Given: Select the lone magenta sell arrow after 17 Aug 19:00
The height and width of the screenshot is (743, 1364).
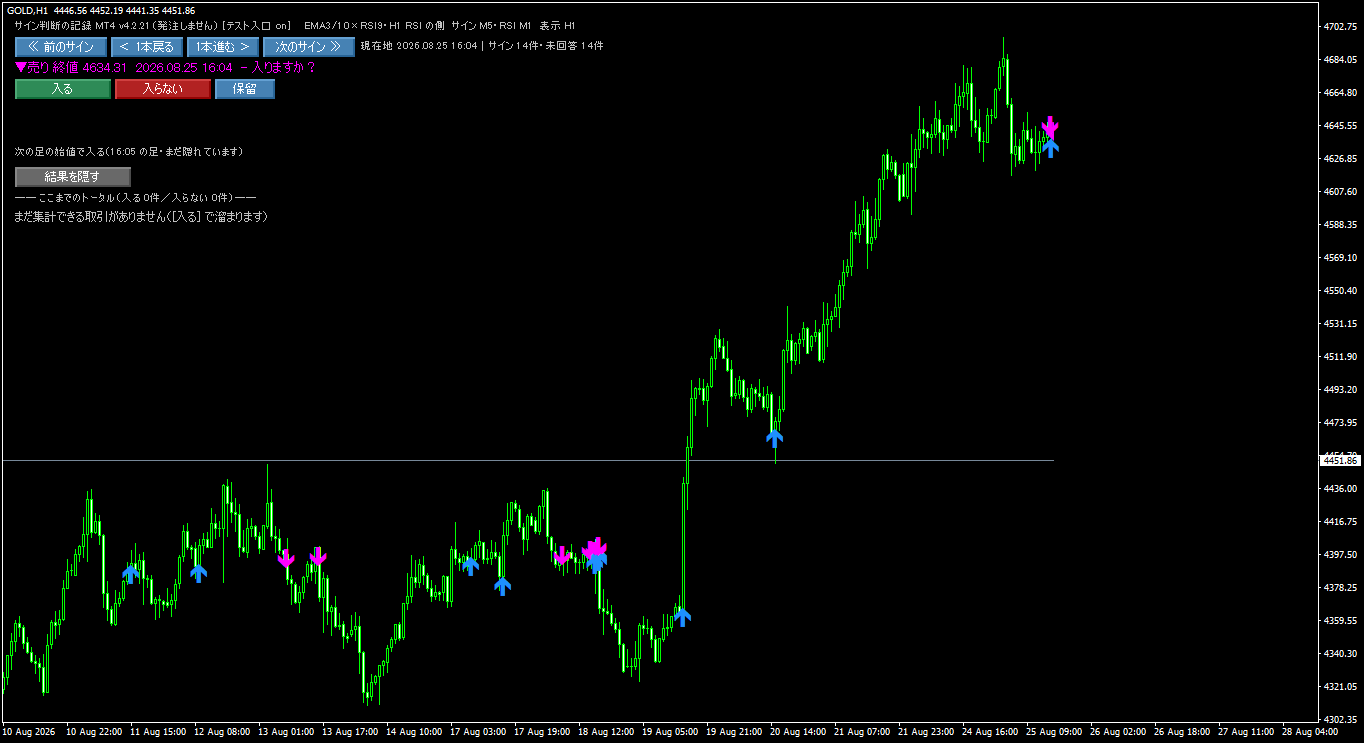Looking at the screenshot, I should 561,555.
